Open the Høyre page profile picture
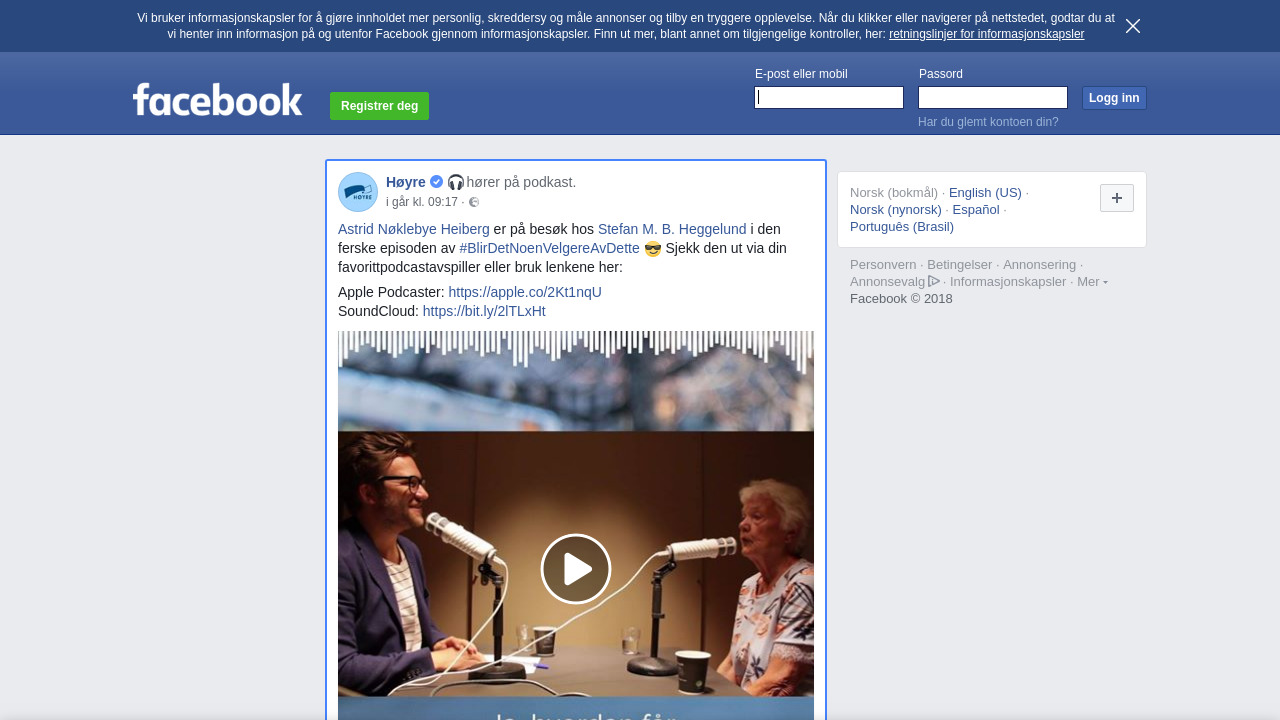 click(358, 192)
